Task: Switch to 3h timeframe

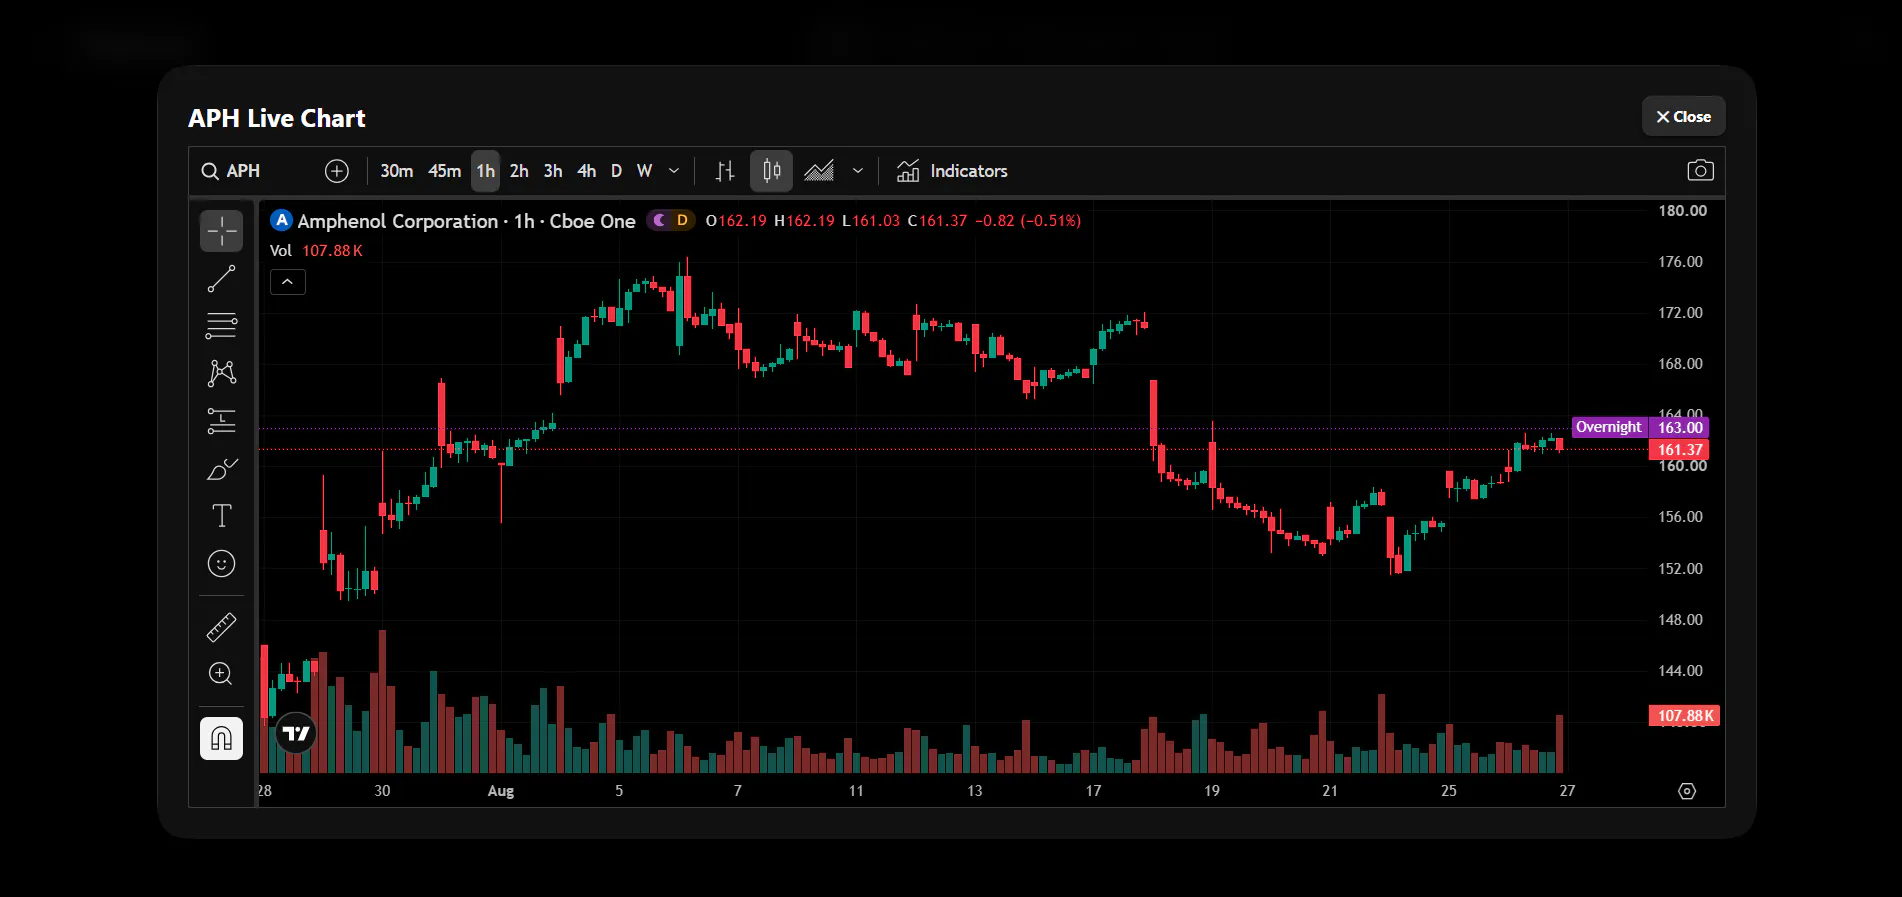Action: [553, 171]
